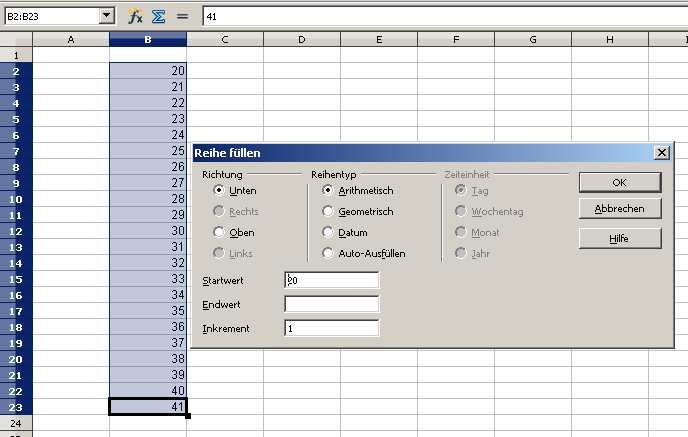This screenshot has width=688, height=437.
Task: Open Hilfe for the fill dialog
Action: coord(619,238)
